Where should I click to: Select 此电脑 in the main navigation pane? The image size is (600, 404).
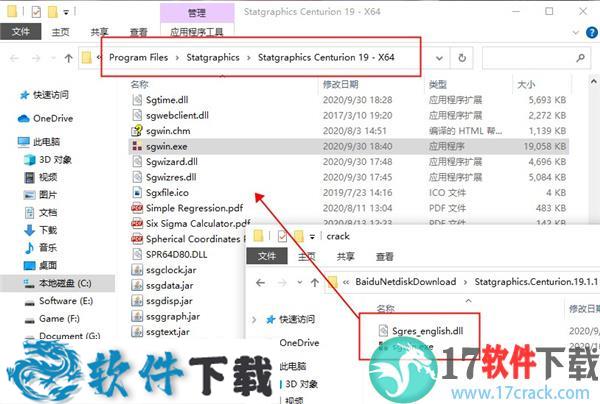point(46,142)
